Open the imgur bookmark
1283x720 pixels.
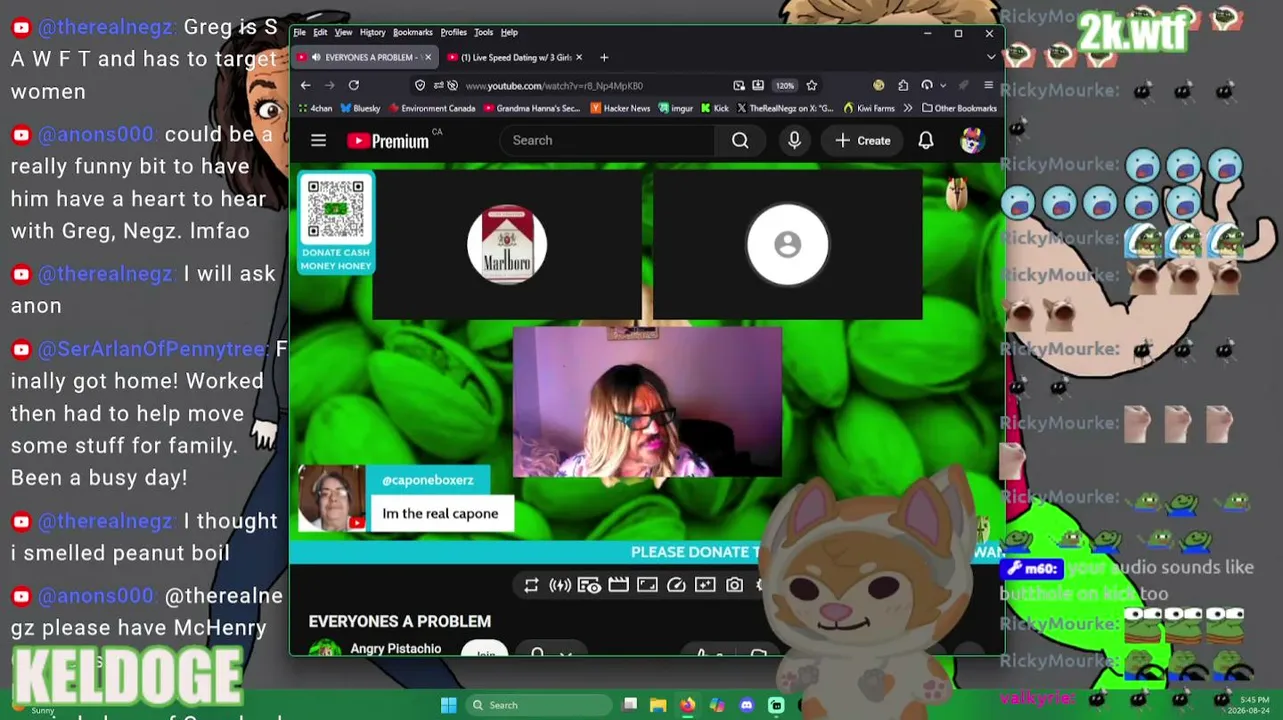(x=675, y=108)
